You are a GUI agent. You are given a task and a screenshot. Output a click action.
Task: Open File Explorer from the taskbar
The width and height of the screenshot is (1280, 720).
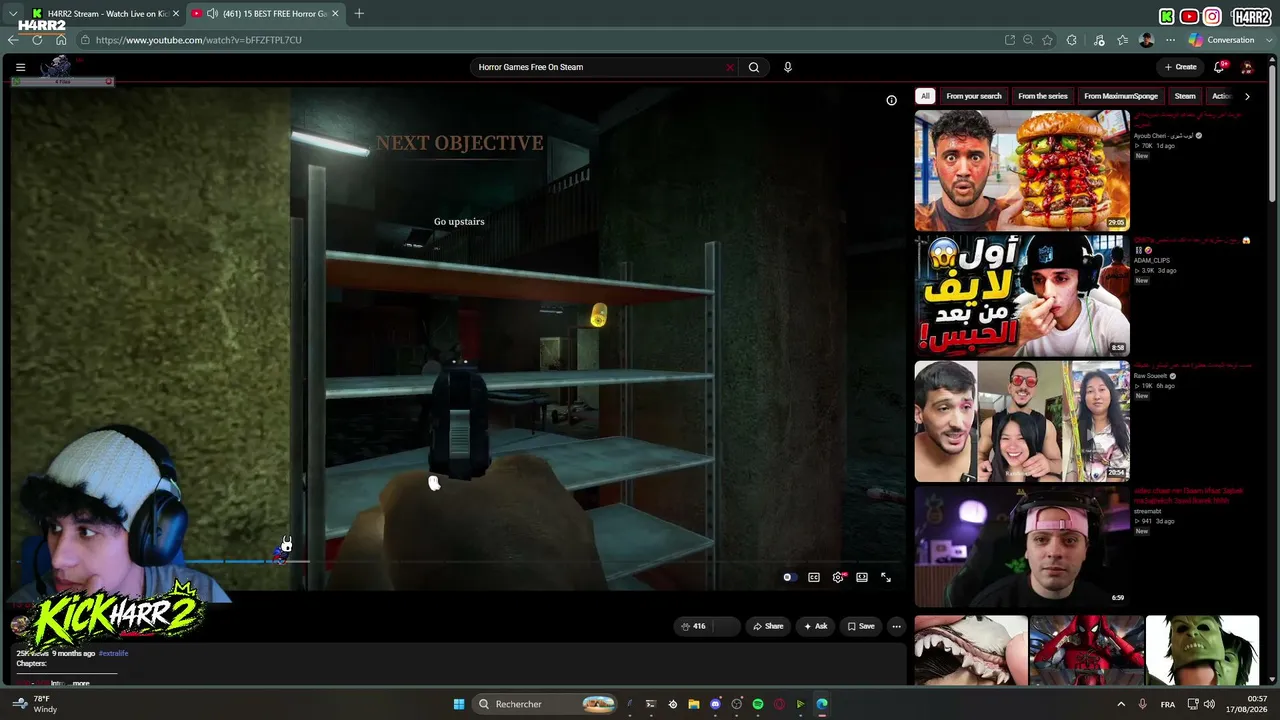click(694, 704)
